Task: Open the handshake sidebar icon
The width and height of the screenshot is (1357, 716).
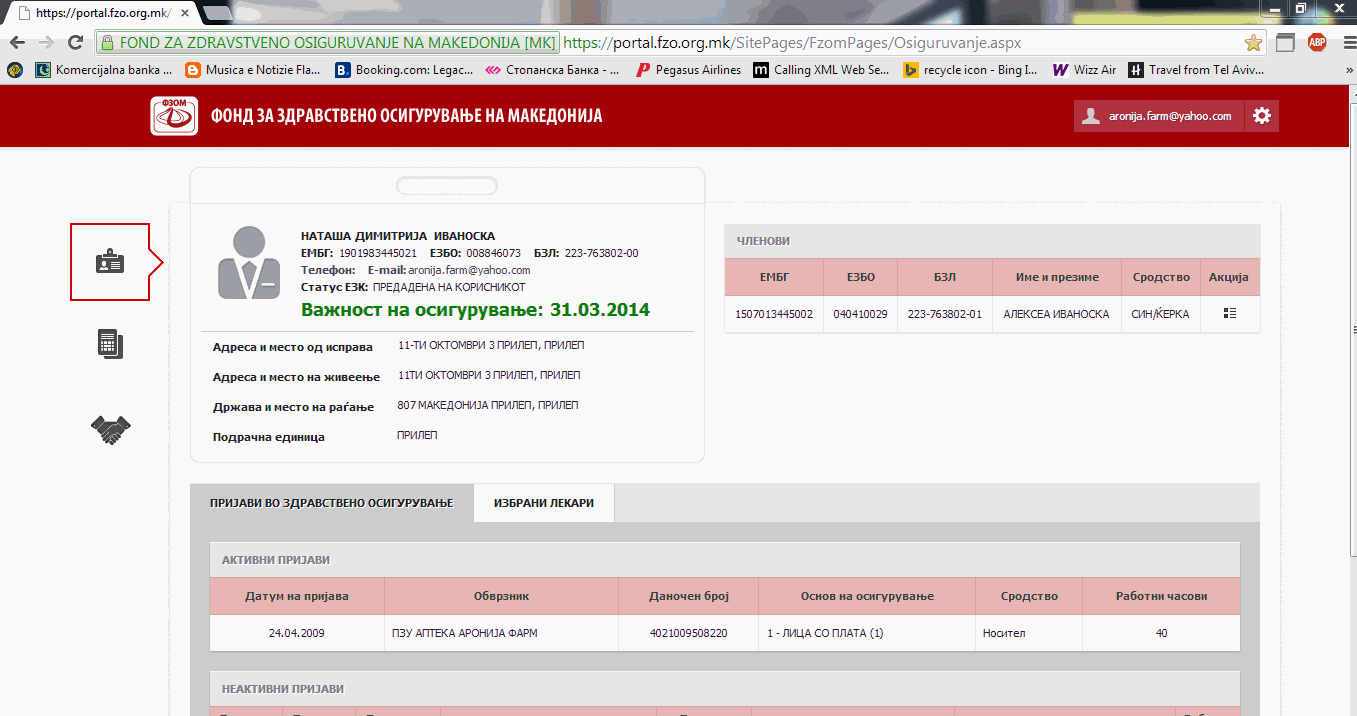Action: coord(111,430)
